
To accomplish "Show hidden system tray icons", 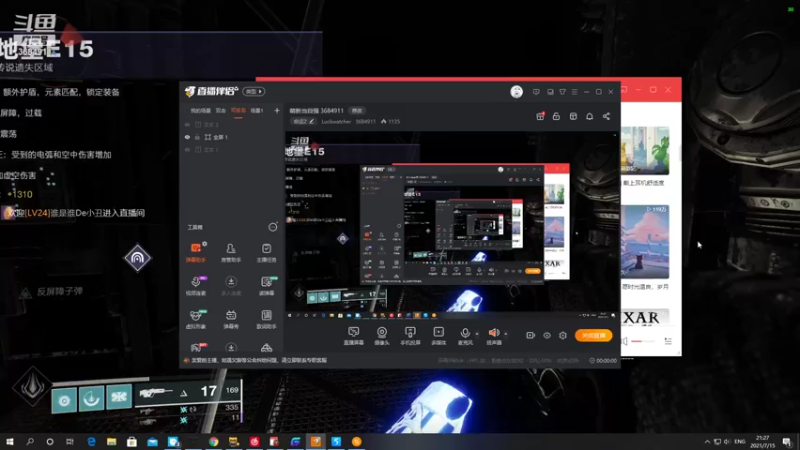I will click(707, 442).
